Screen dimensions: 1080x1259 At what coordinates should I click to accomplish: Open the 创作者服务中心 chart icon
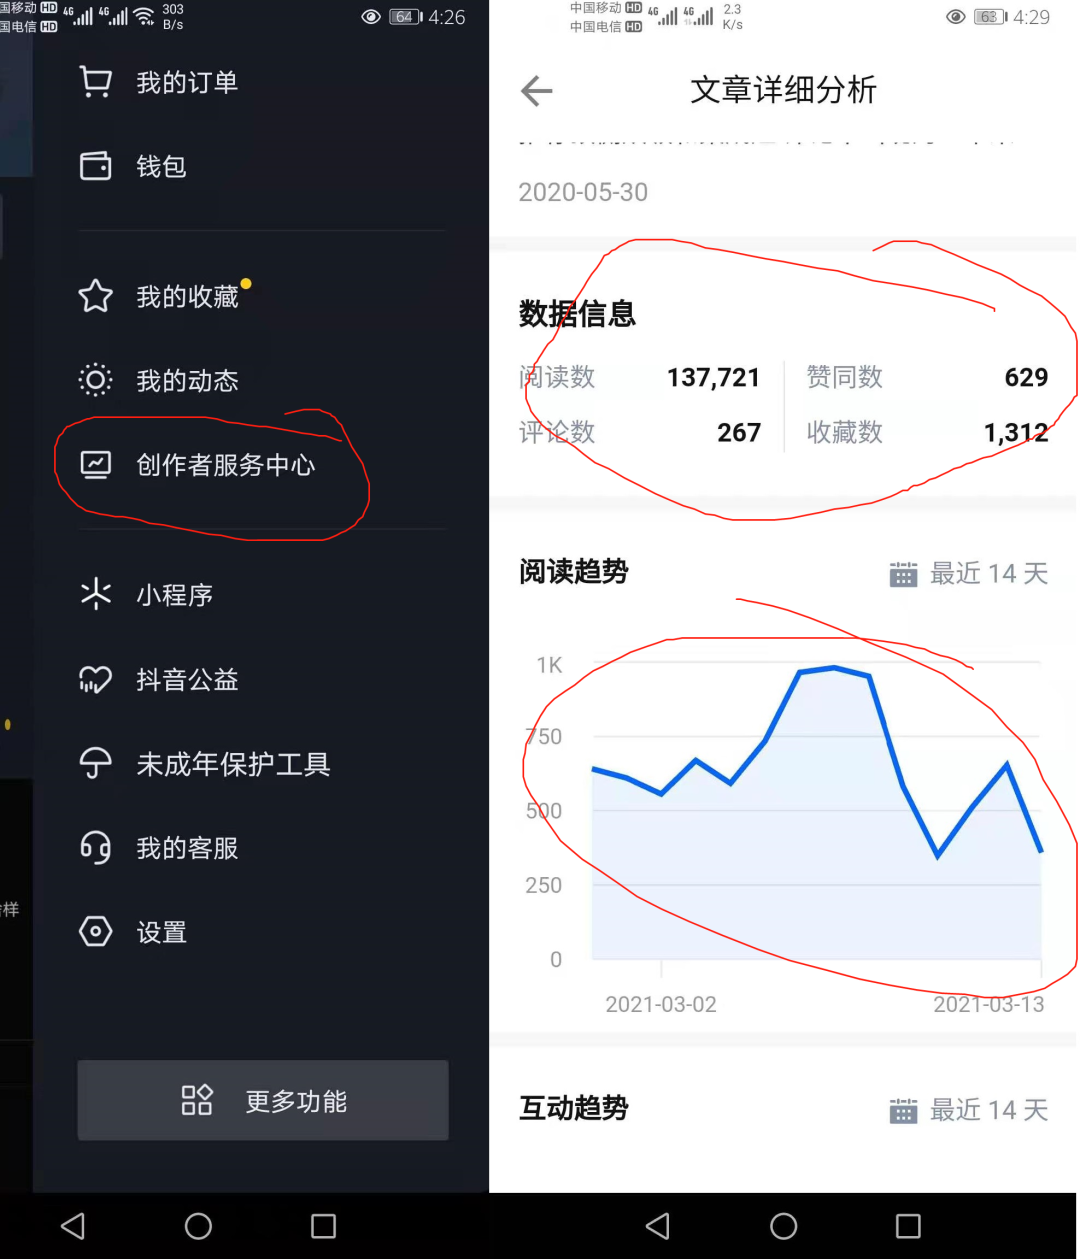(x=95, y=464)
